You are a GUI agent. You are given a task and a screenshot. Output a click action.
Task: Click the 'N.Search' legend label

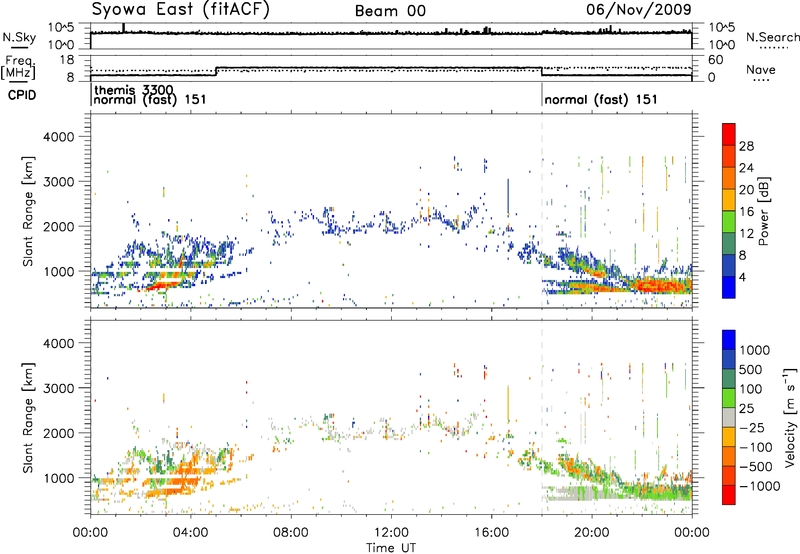[772, 37]
